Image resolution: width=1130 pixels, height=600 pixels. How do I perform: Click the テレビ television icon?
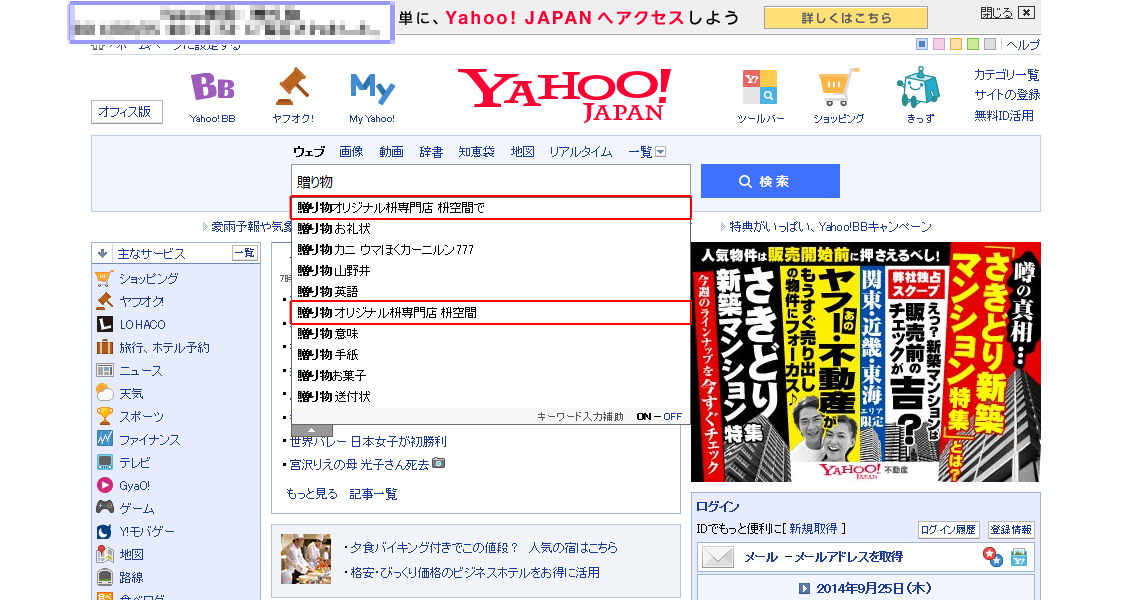[104, 462]
